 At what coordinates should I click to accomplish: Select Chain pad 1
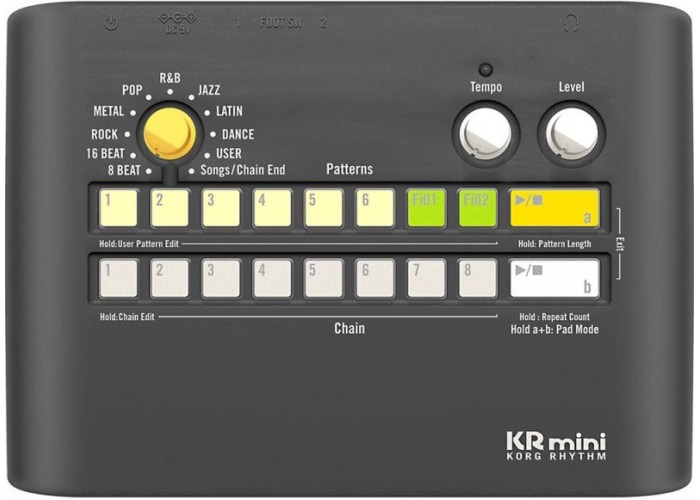(119, 278)
